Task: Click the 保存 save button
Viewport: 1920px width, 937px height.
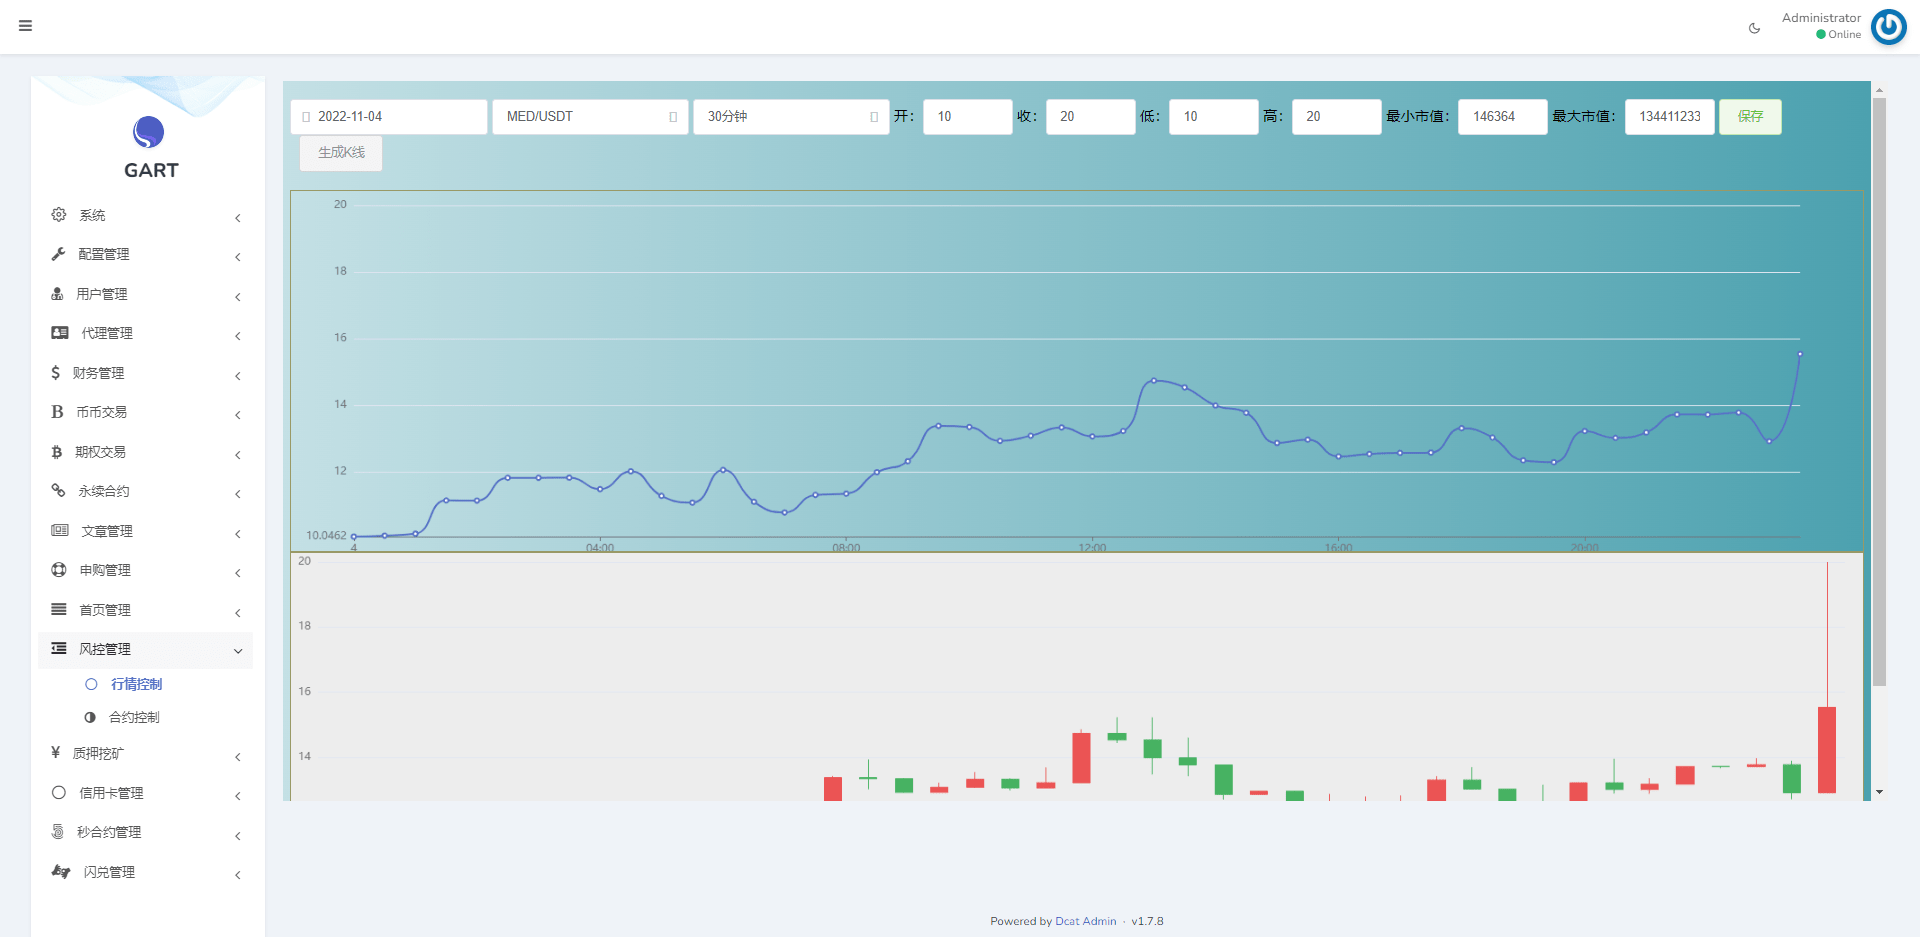Action: coord(1750,117)
